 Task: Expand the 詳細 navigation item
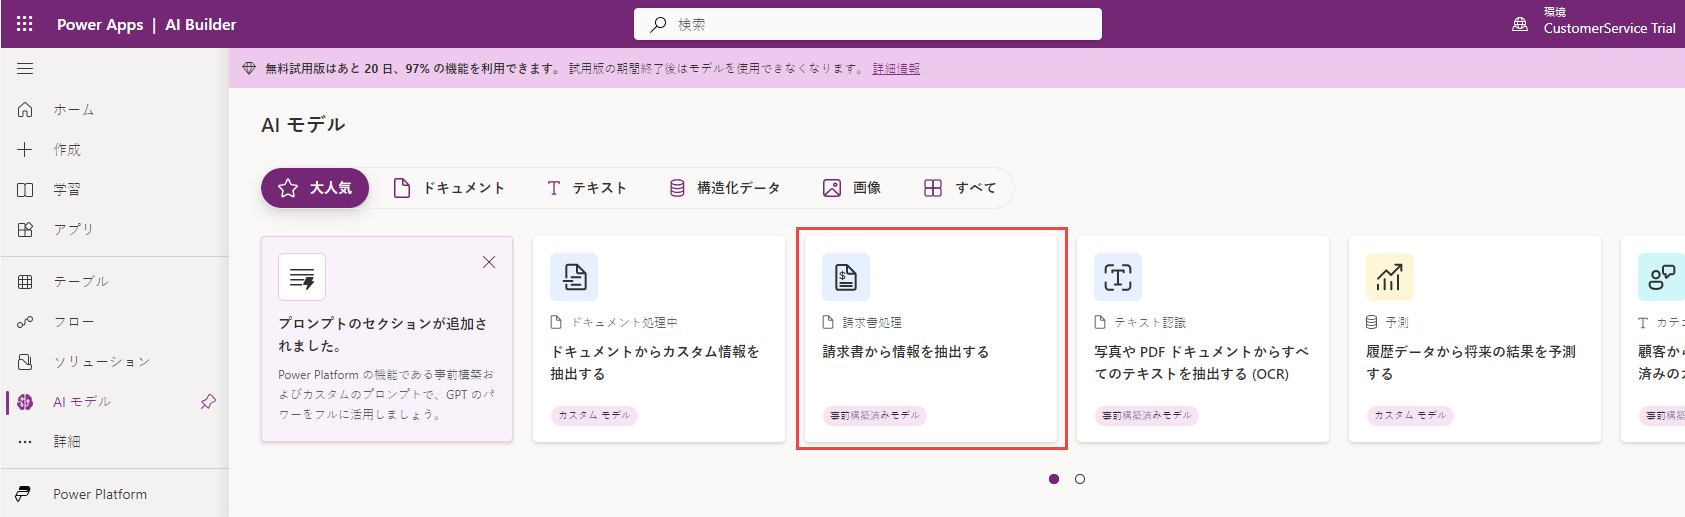[115, 441]
